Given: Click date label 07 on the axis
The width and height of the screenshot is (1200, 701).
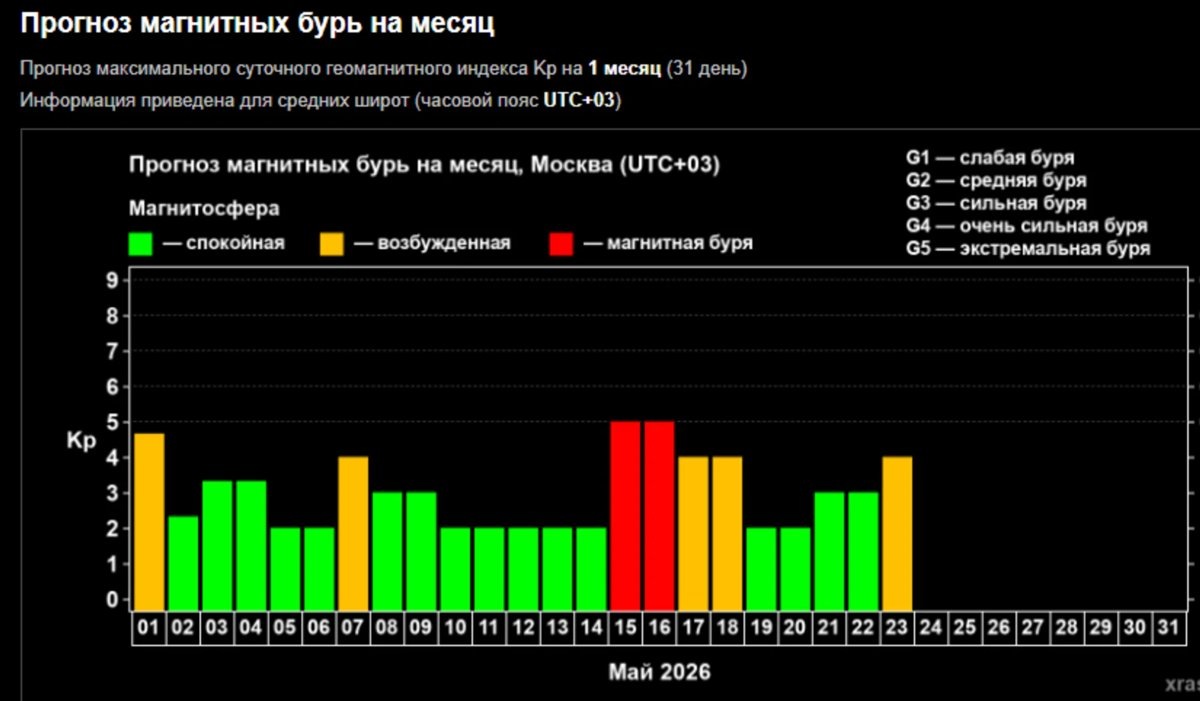Looking at the screenshot, I should [353, 629].
